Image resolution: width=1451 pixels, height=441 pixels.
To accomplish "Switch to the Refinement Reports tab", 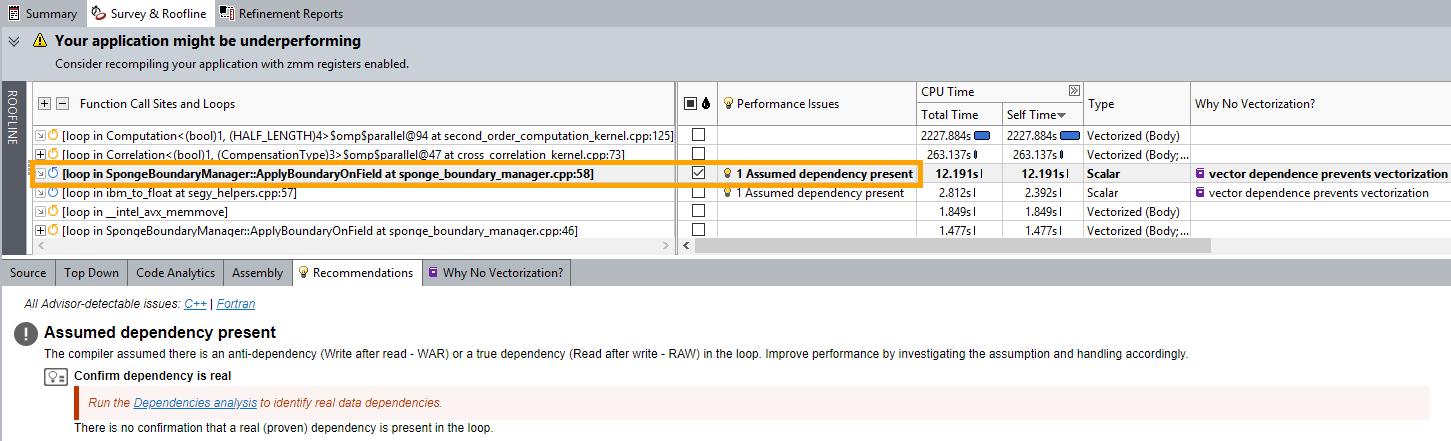I will point(281,14).
